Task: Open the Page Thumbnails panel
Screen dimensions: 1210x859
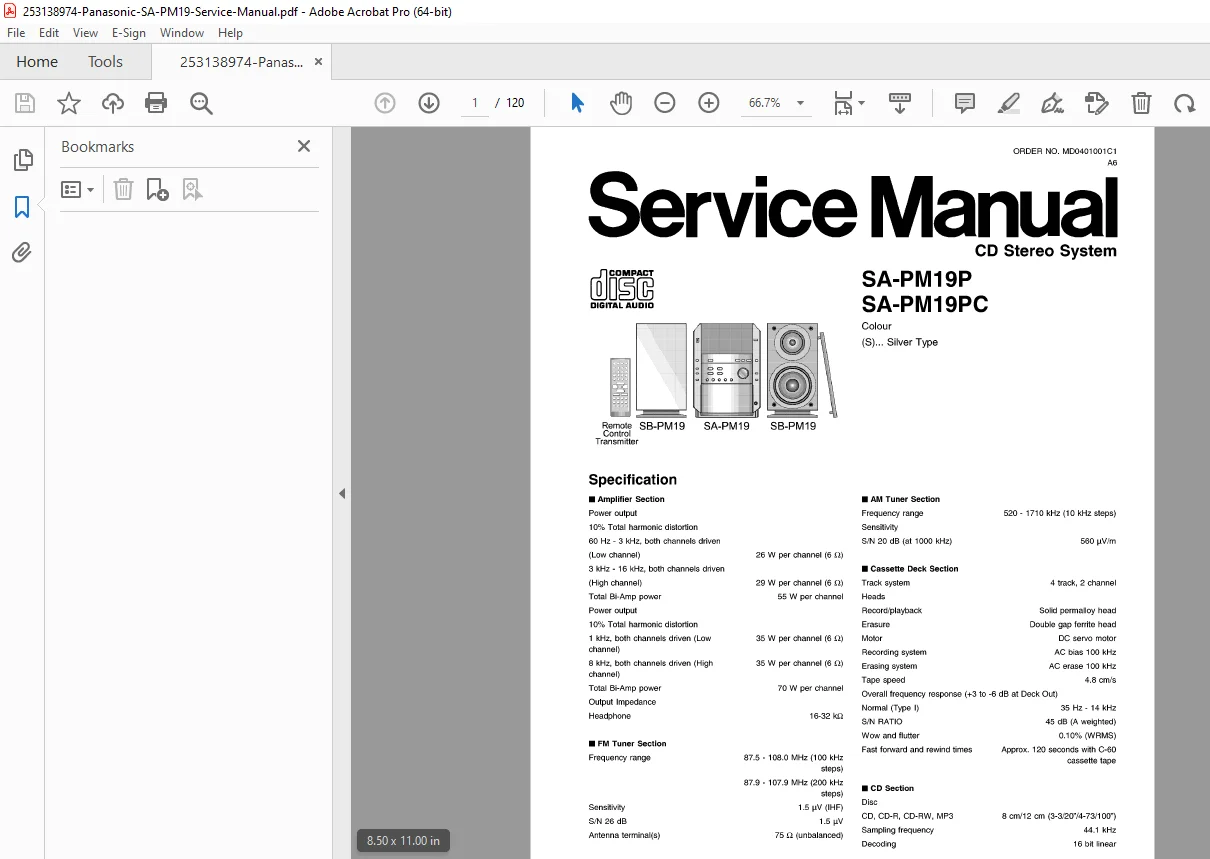Action: 22,160
